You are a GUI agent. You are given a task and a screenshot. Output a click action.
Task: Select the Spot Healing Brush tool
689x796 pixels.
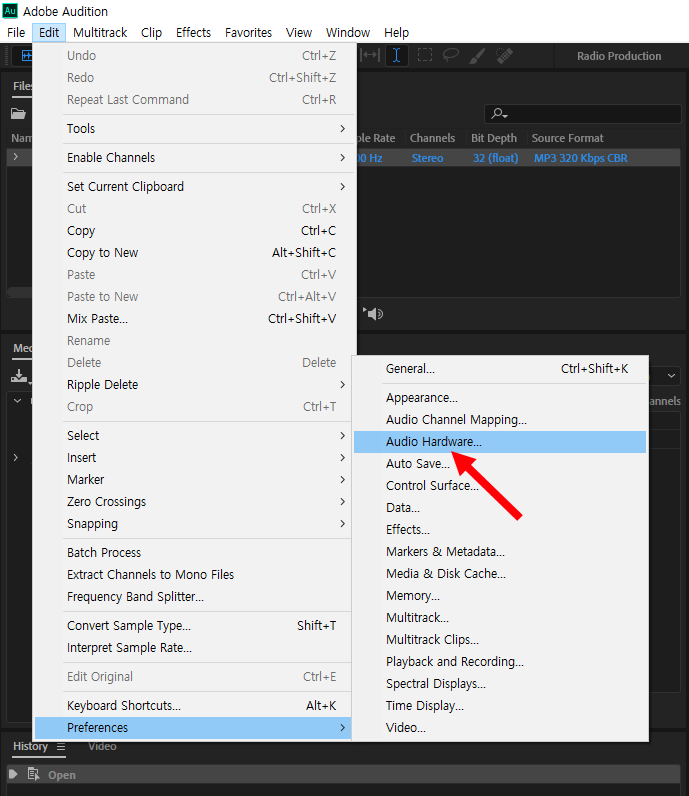(504, 55)
